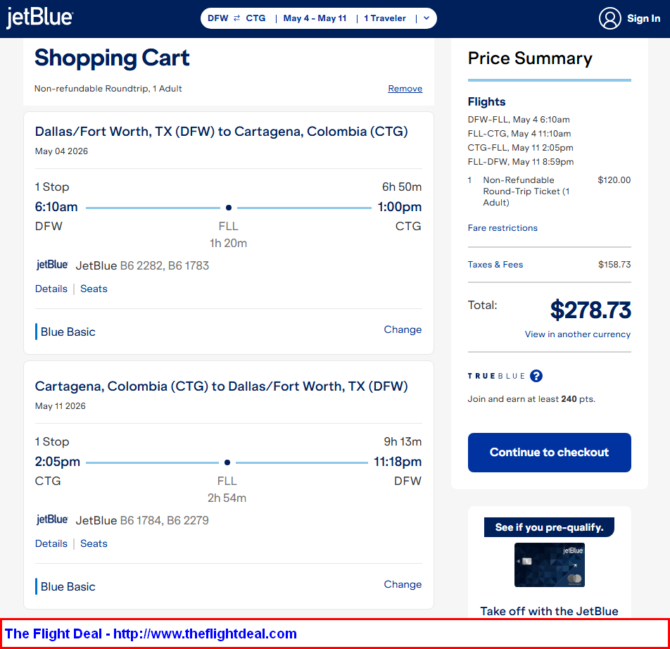Change the return Blue Basic fare

pos(402,585)
